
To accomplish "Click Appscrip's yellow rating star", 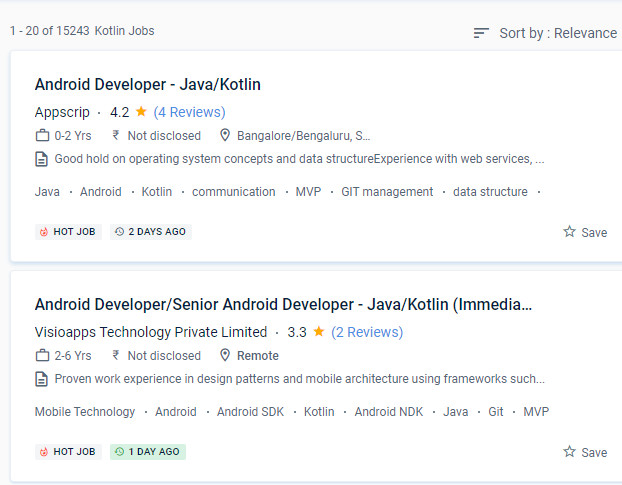I will [x=141, y=112].
